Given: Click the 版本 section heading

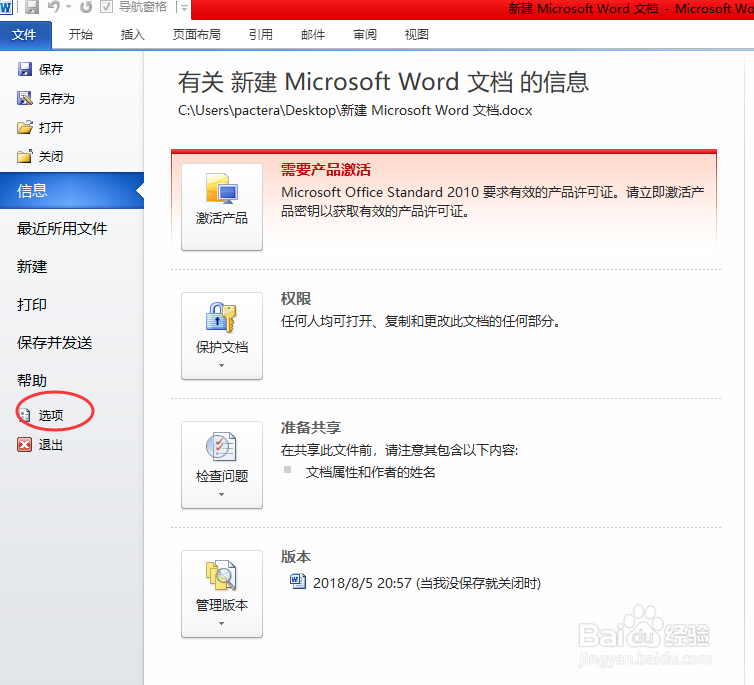Looking at the screenshot, I should (296, 557).
